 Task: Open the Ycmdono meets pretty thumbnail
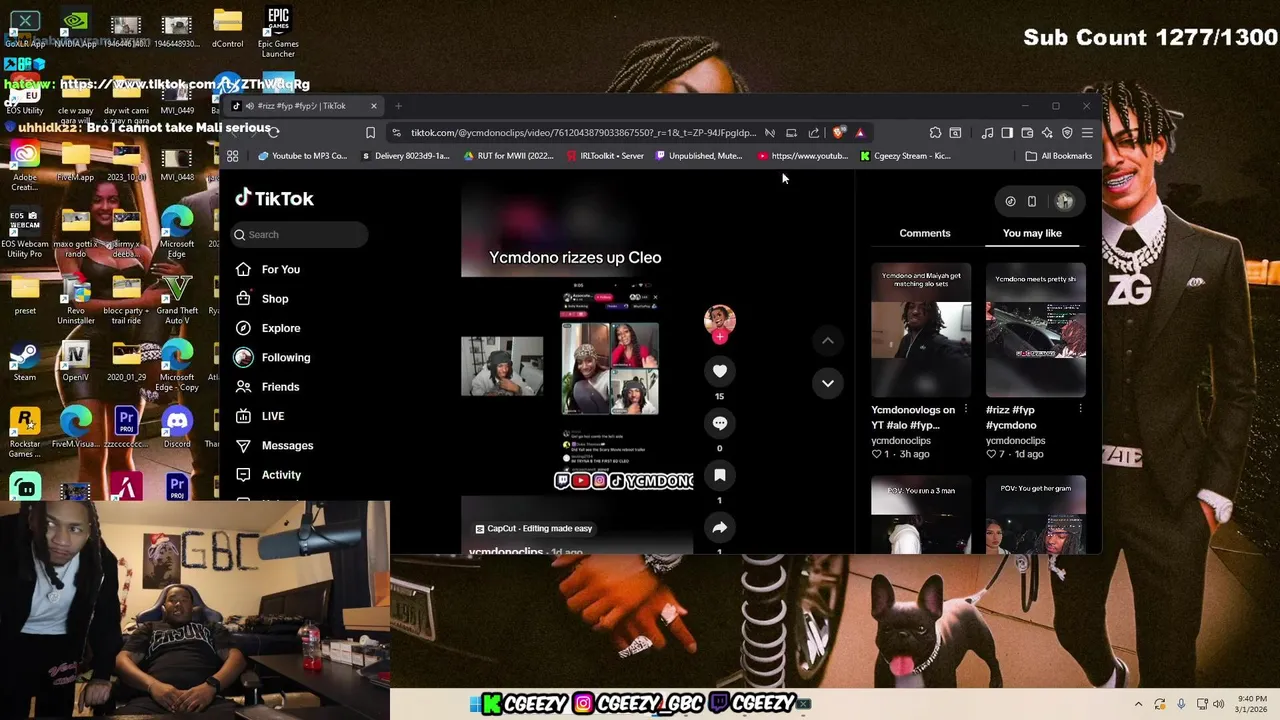pos(1036,330)
